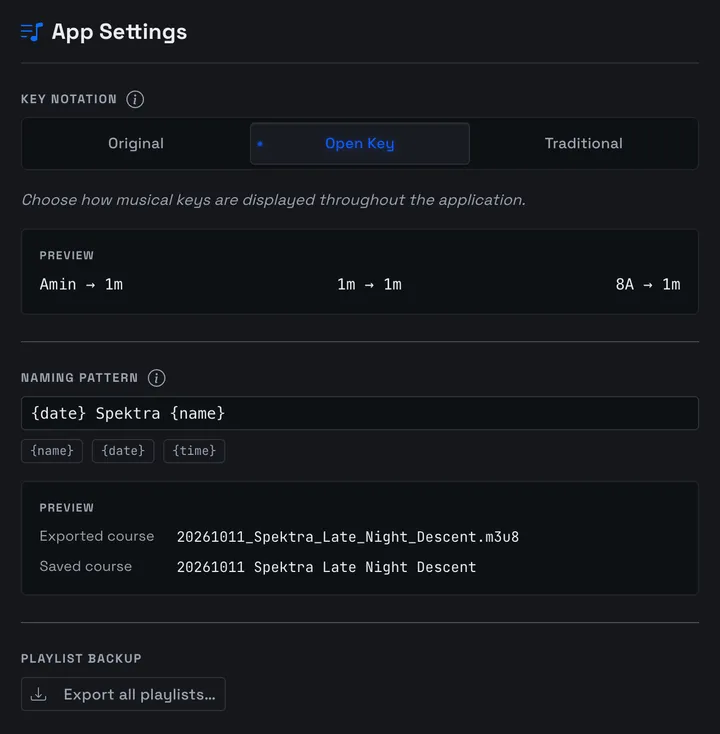
Task: Select the Open Key notation option
Action: click(x=360, y=143)
